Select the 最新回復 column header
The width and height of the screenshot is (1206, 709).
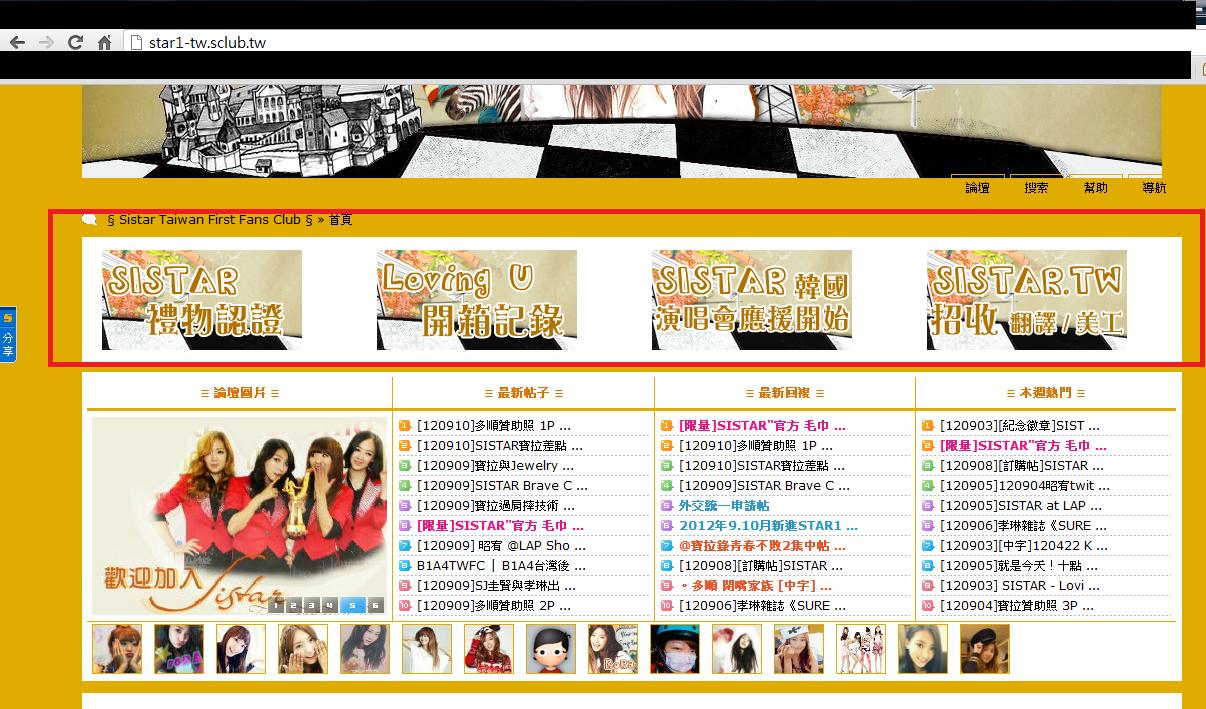785,393
